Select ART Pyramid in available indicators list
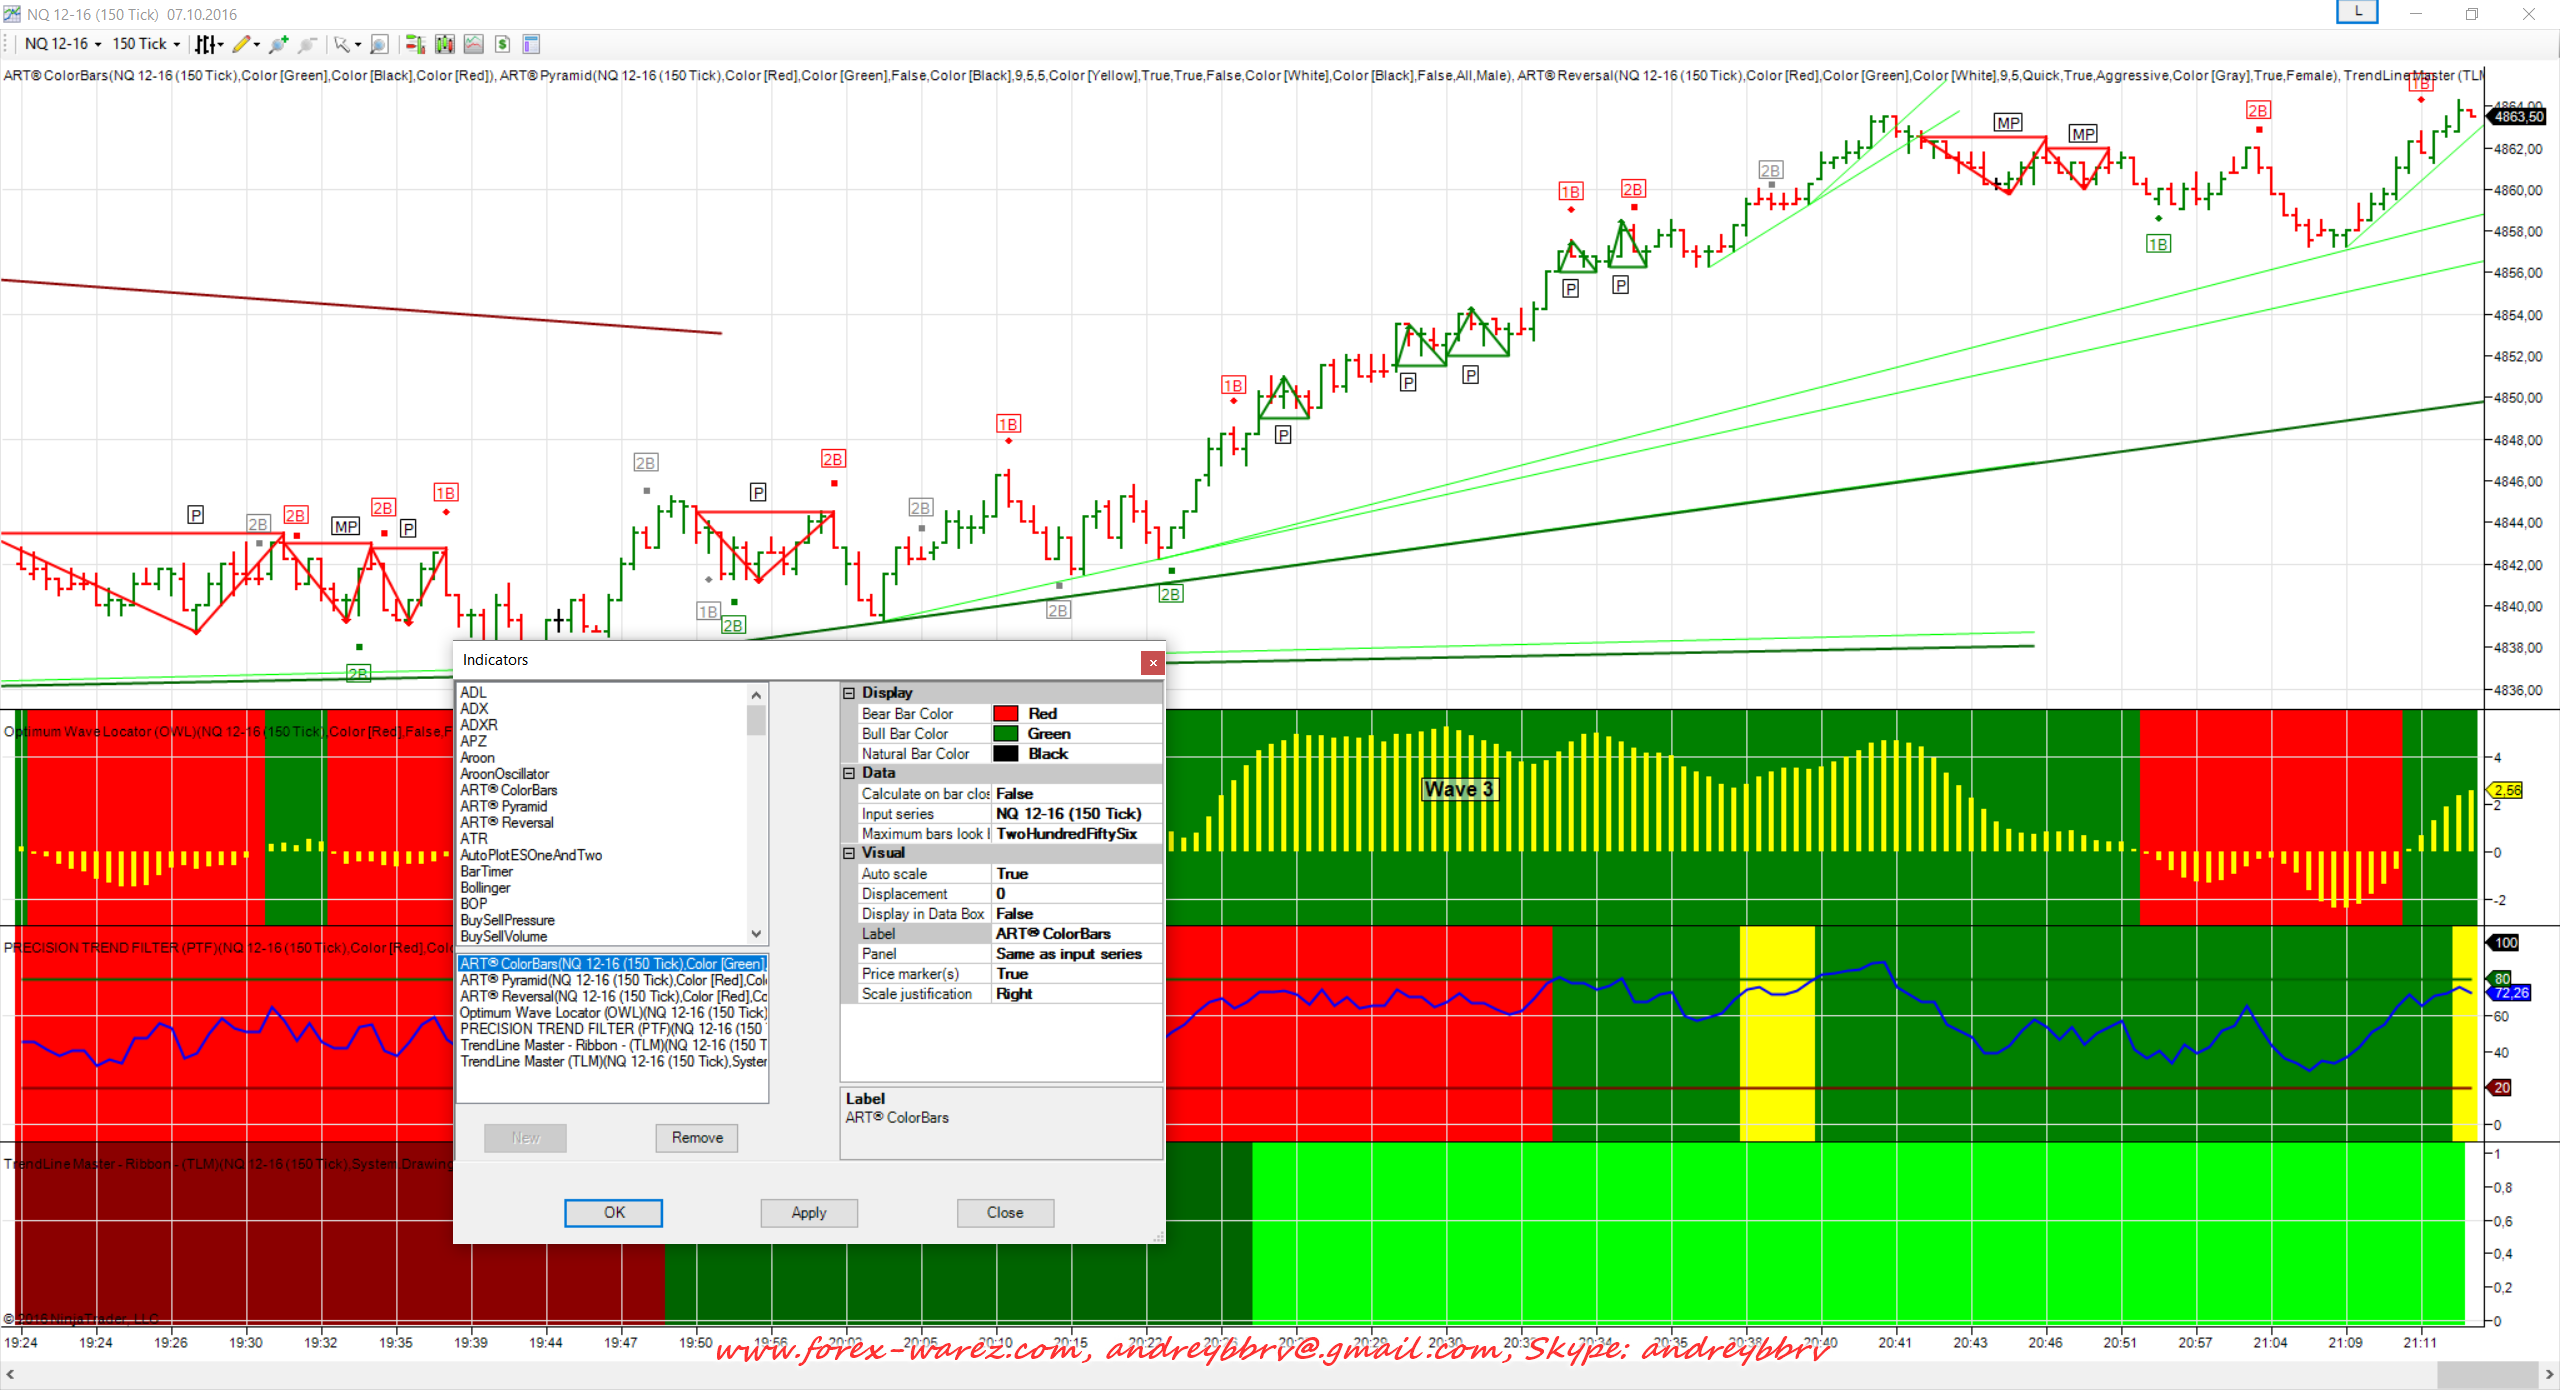Viewport: 2560px width, 1390px height. 503,807
